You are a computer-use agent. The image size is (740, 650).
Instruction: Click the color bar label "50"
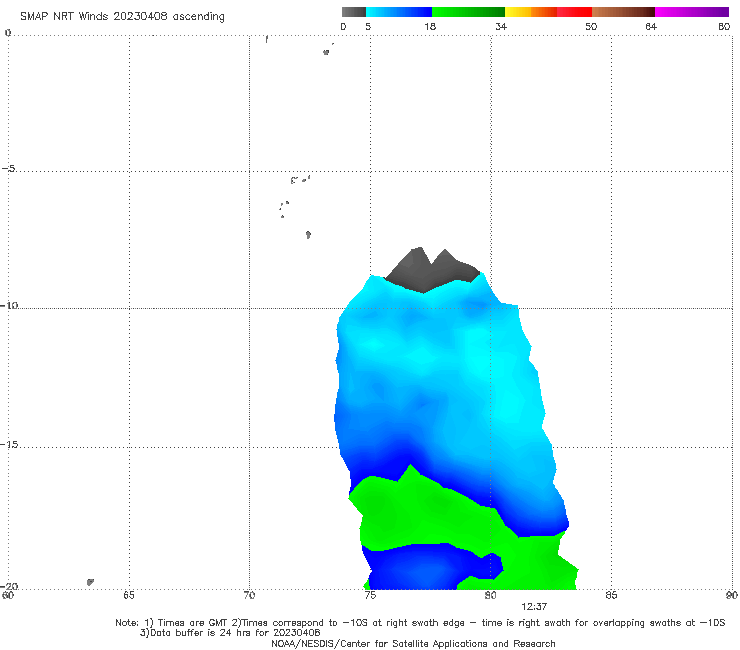591,26
